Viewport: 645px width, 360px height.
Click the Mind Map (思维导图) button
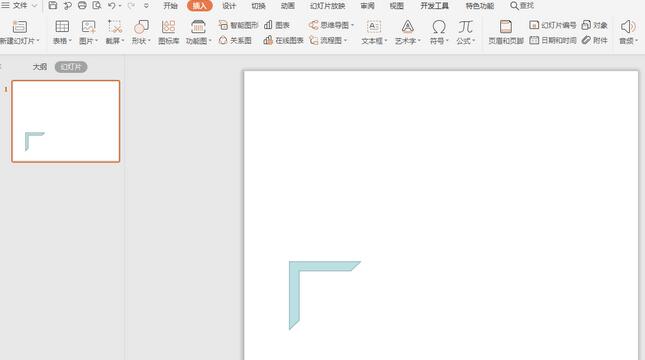tap(331, 25)
